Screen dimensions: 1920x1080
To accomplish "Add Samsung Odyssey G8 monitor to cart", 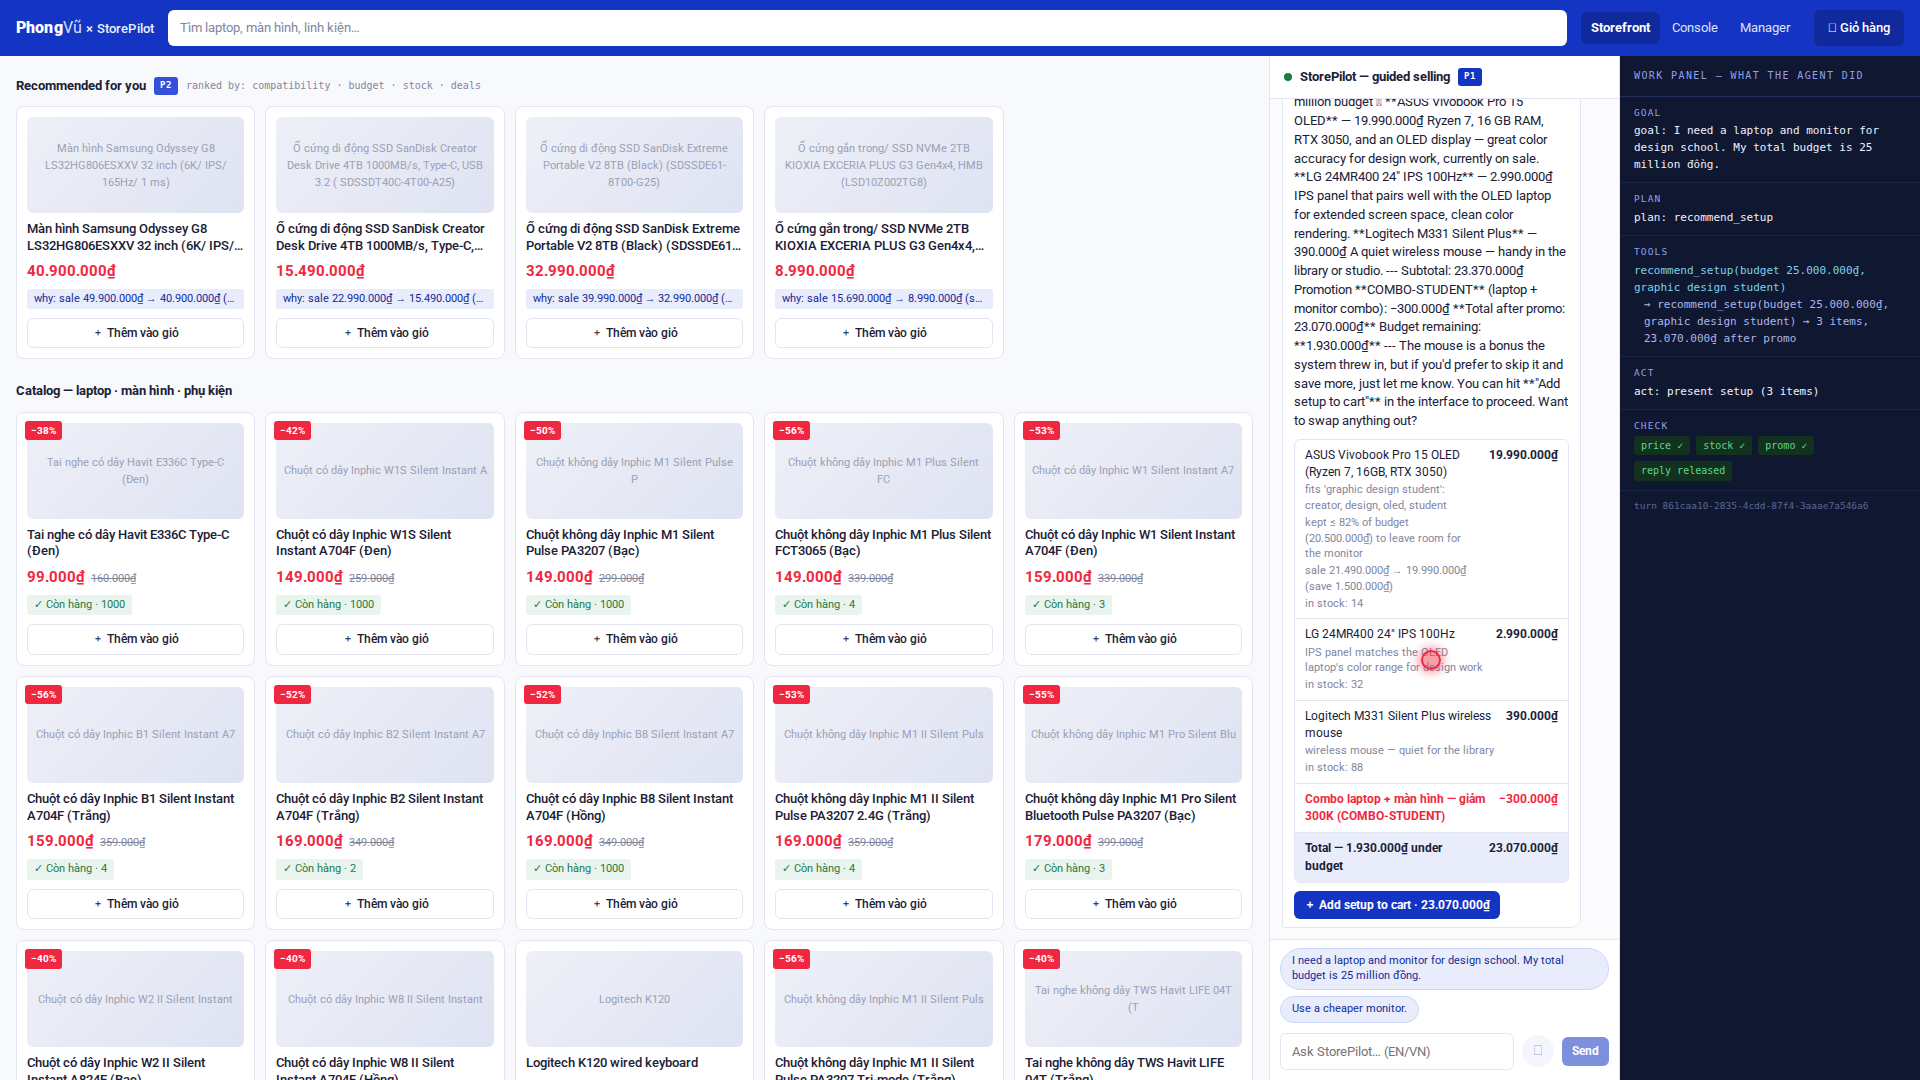I will (135, 333).
